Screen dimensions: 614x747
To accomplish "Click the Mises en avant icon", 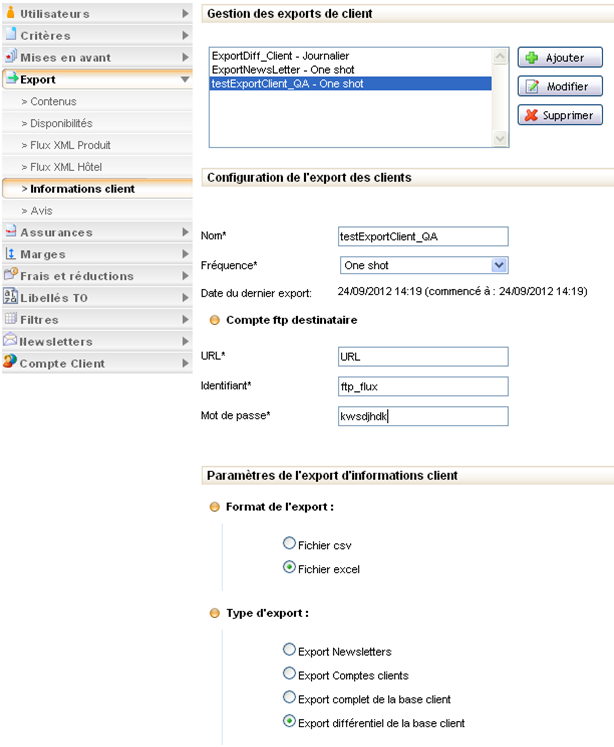I will [11, 57].
